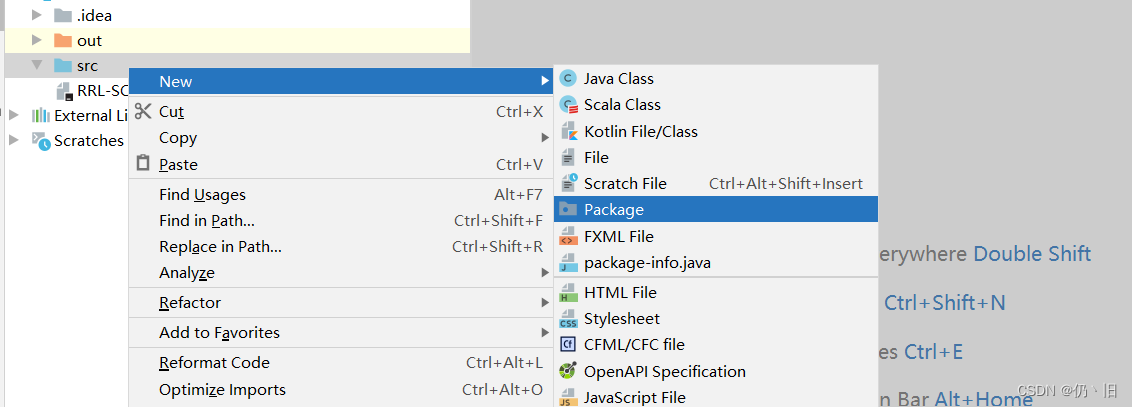
Task: Create a new OpenAPI Specification
Action: point(716,371)
